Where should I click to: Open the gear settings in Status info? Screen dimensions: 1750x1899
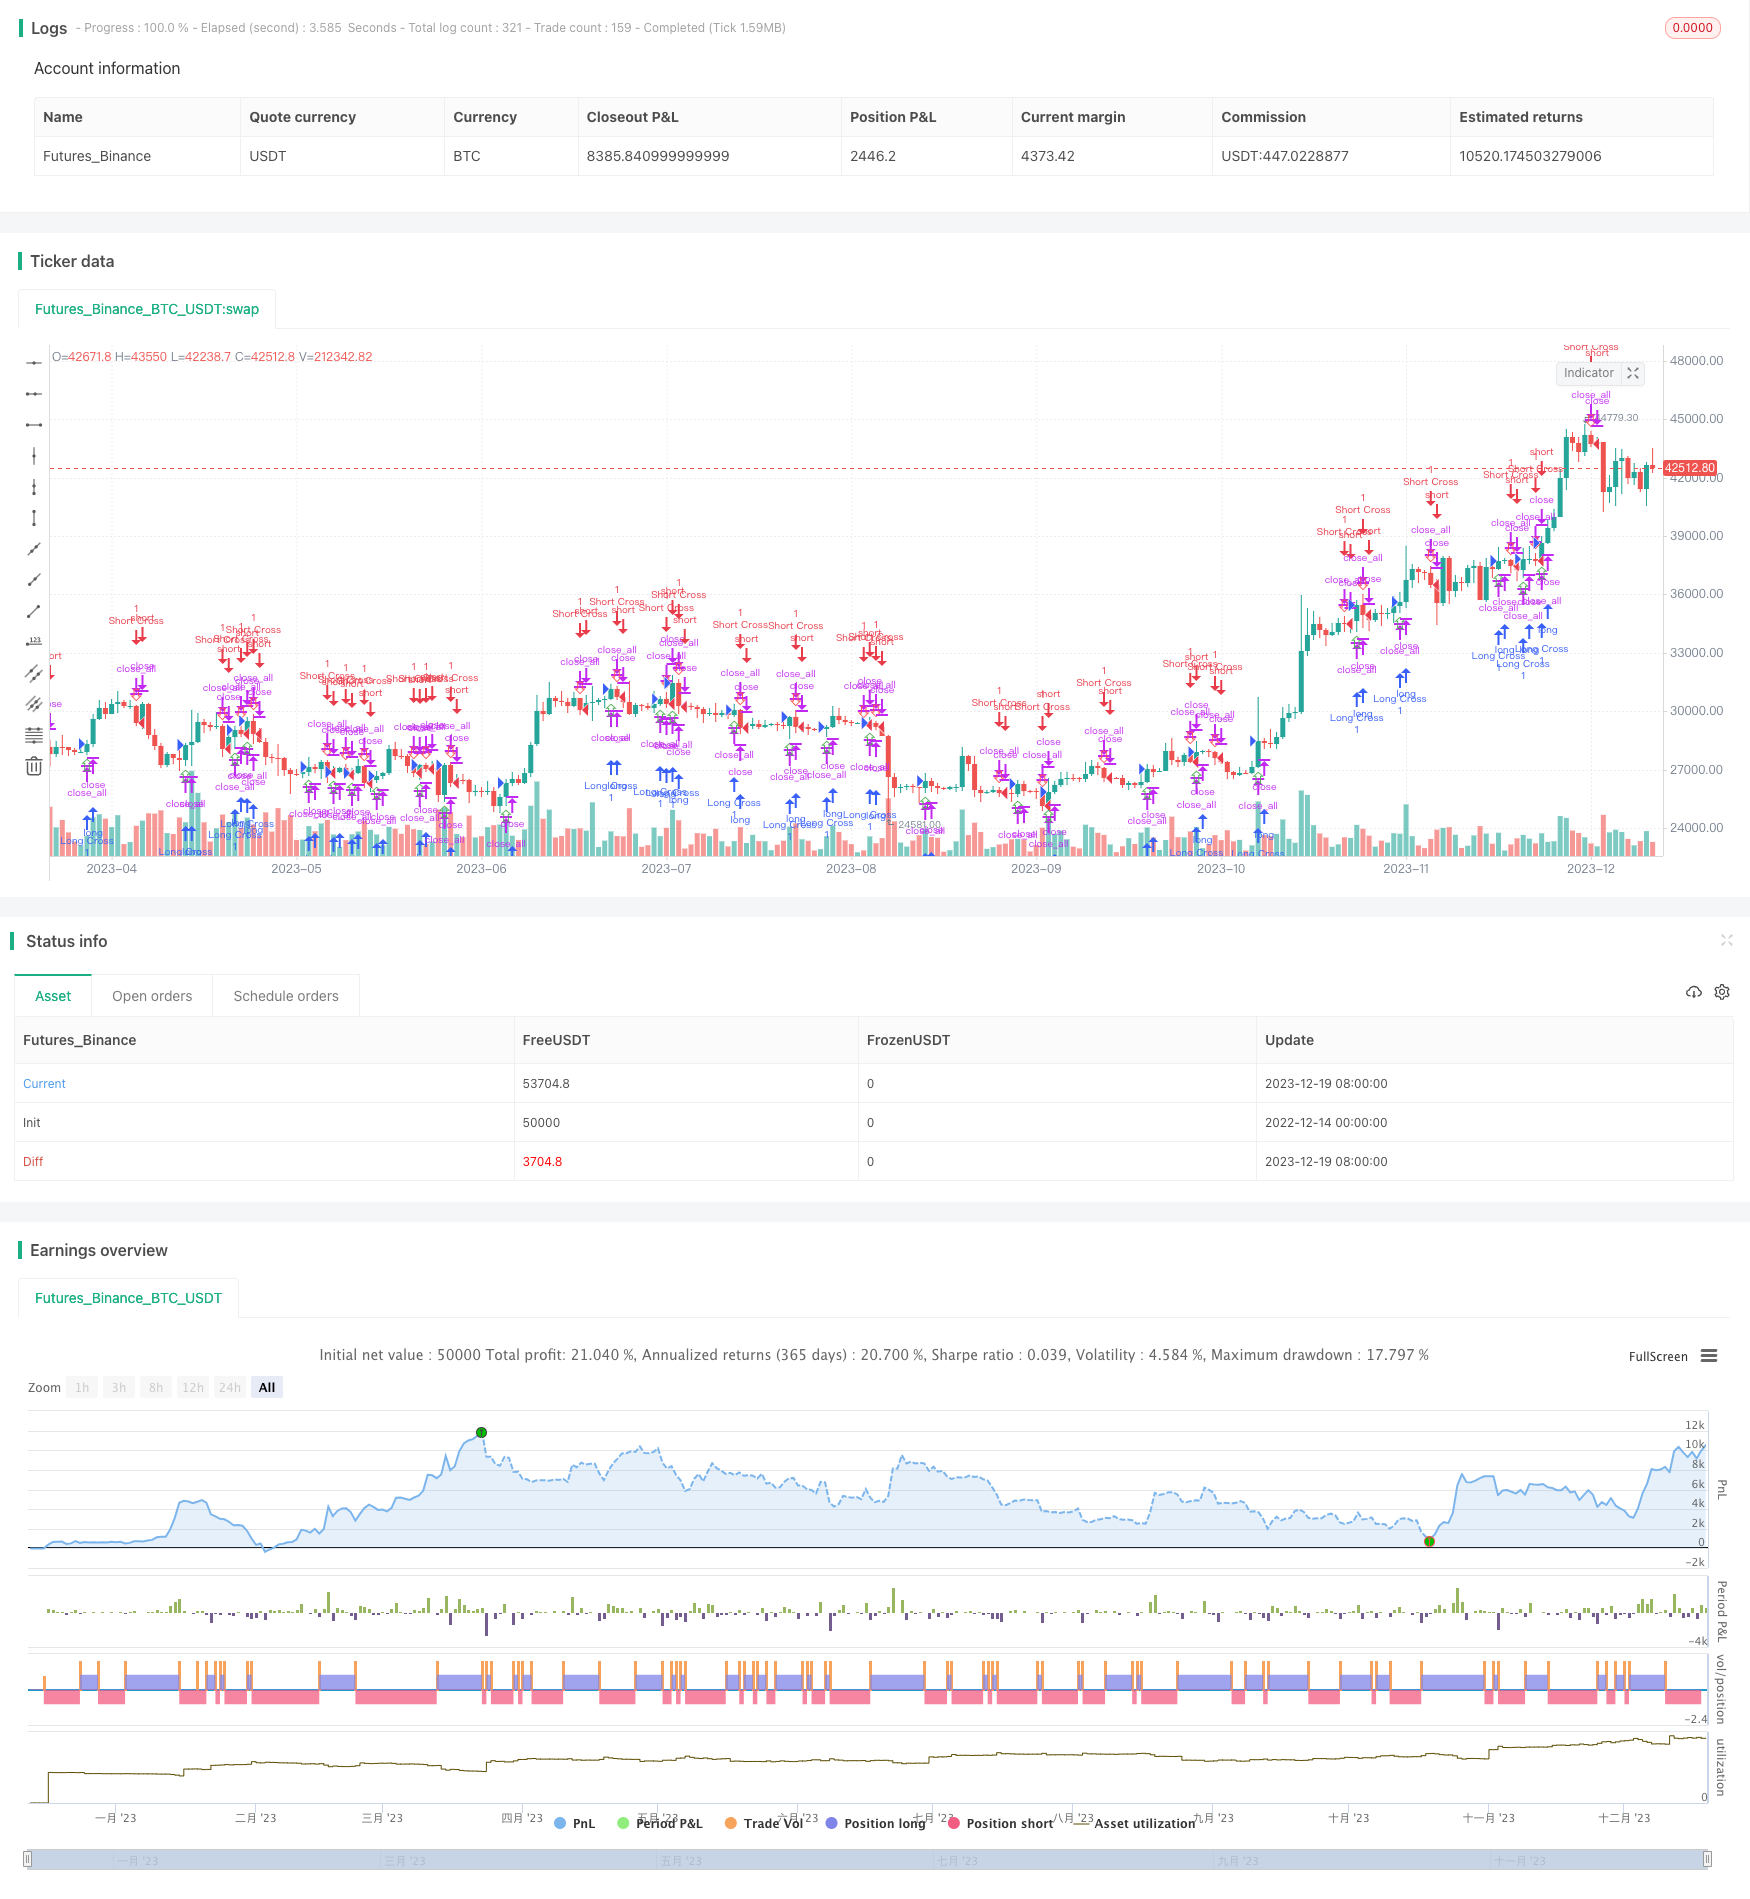click(x=1722, y=992)
